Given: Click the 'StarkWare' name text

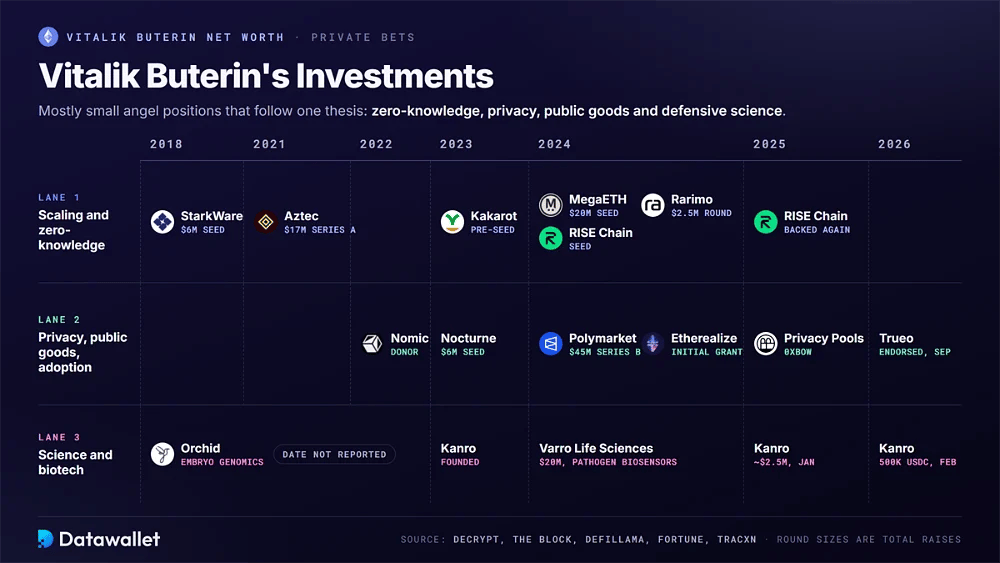Looking at the screenshot, I should pos(212,216).
